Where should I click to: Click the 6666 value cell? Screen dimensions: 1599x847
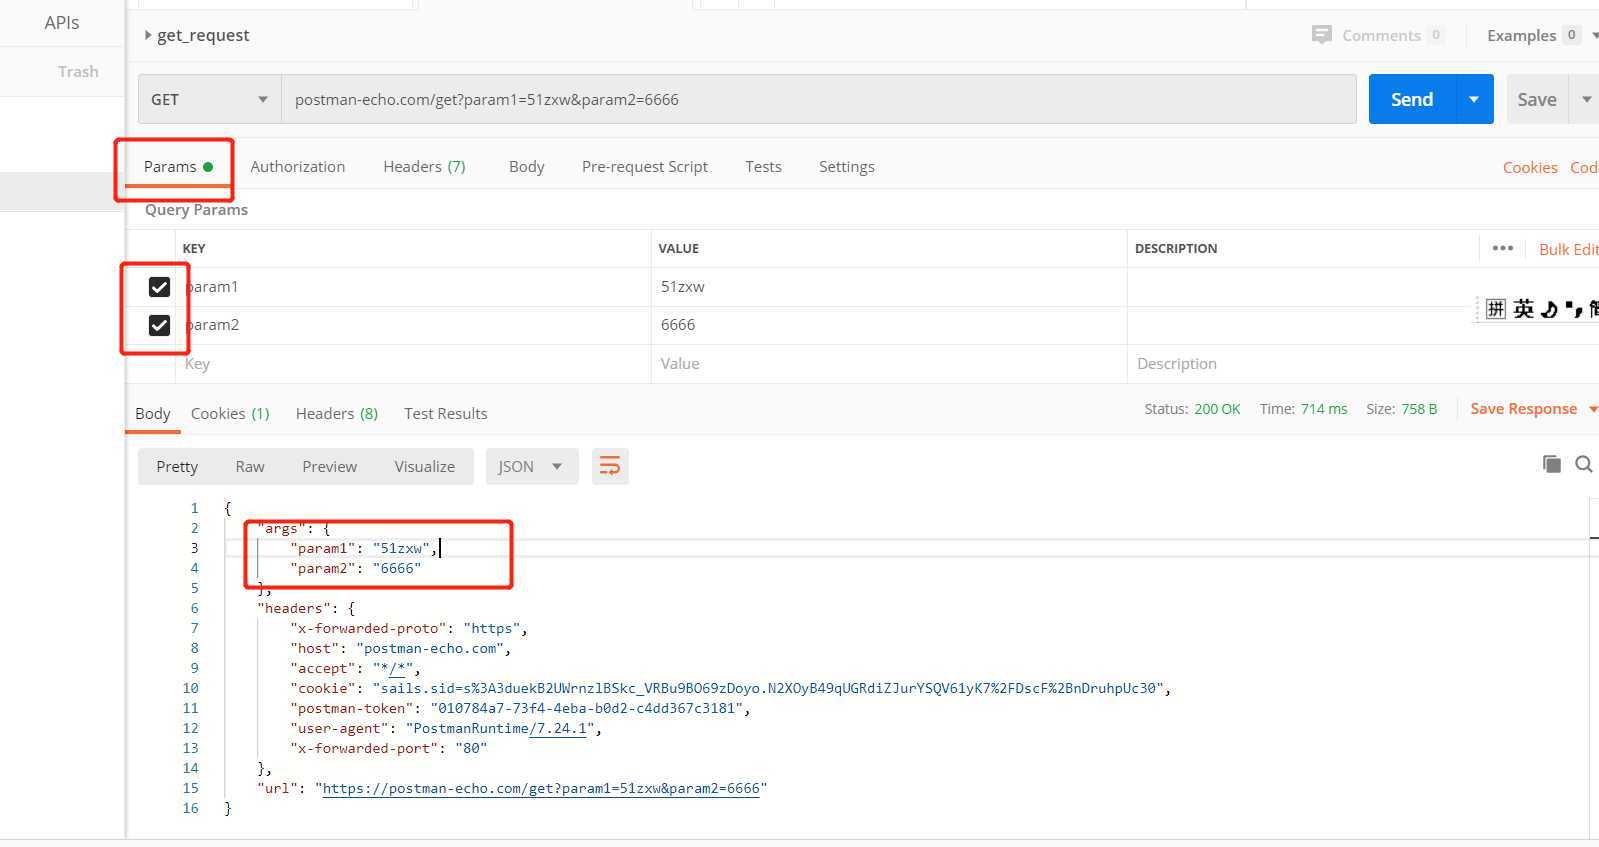tap(888, 325)
